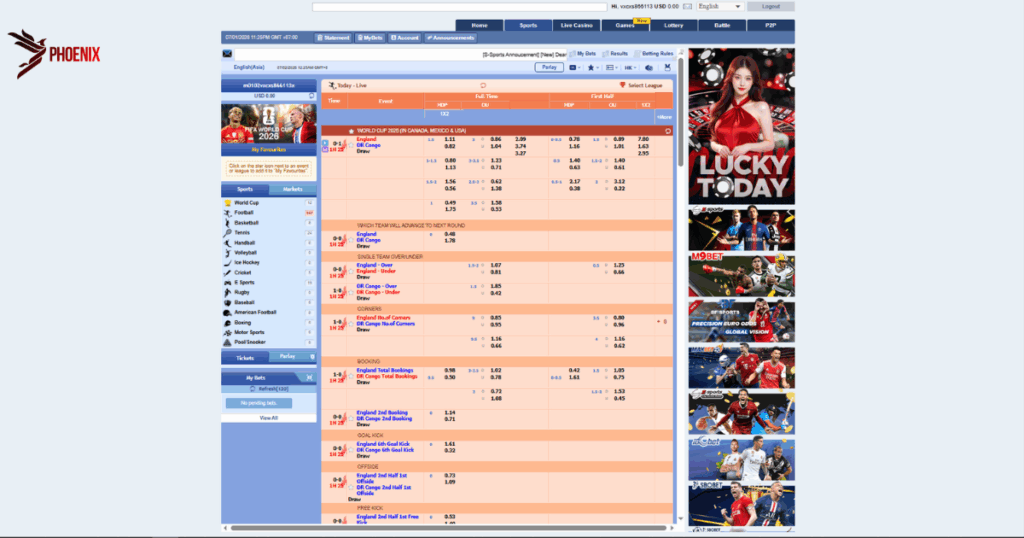
Task: Open the envelope message icon beside the announcement ticker
Action: point(227,54)
